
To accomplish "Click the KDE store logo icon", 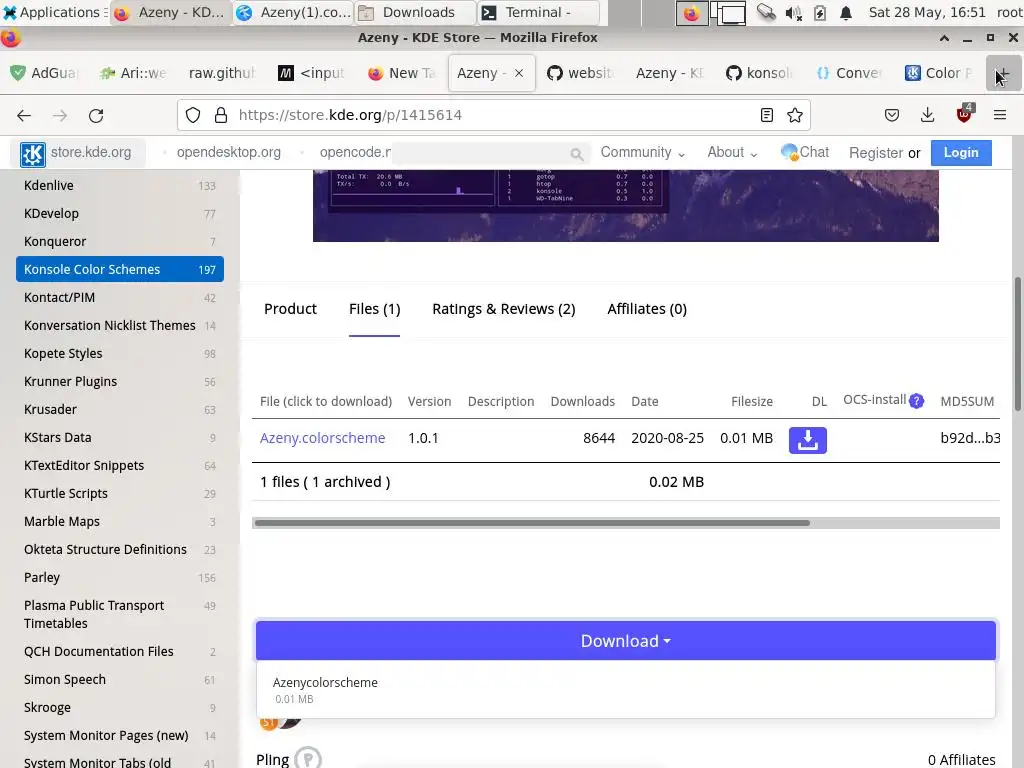I will pos(33,154).
